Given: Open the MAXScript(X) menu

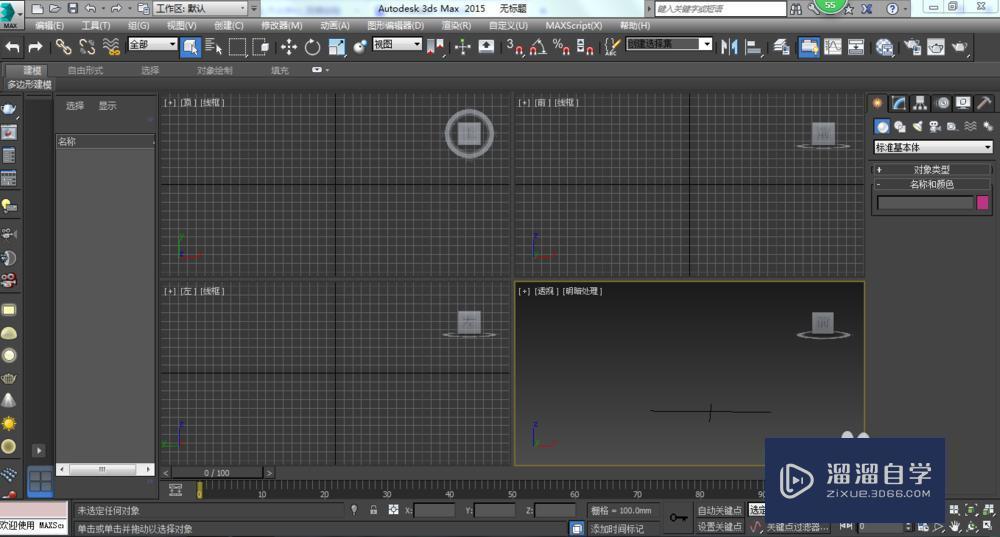Looking at the screenshot, I should [x=573, y=26].
